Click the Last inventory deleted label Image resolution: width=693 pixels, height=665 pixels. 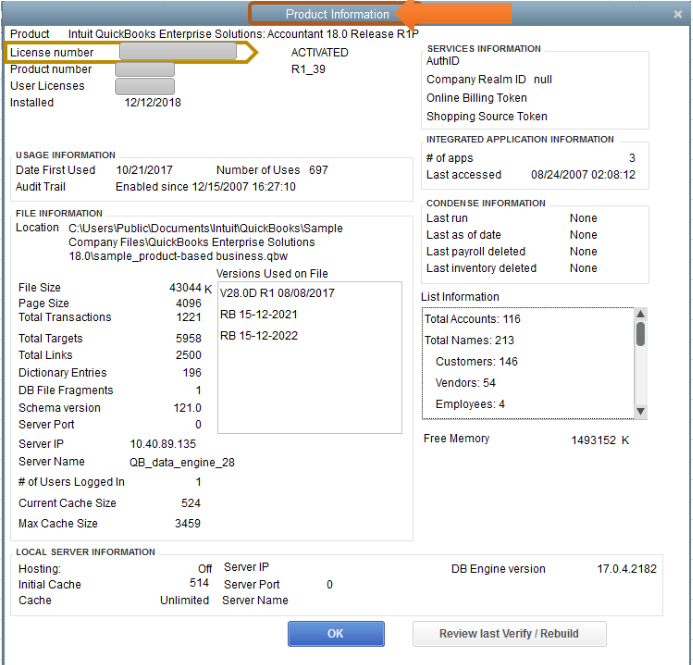click(x=481, y=268)
